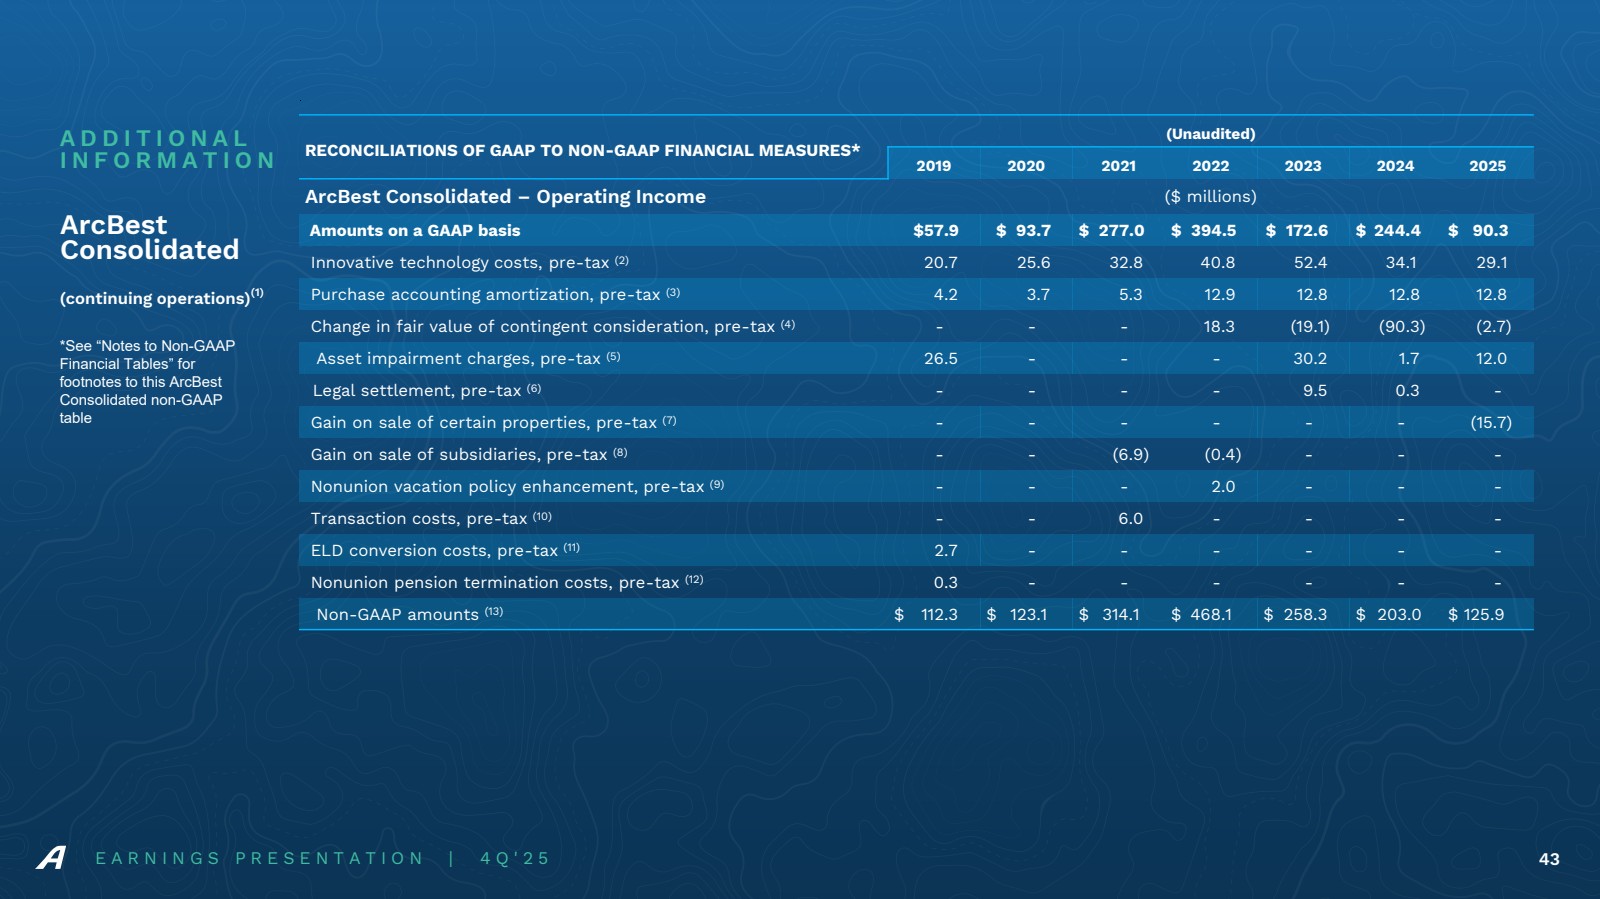Select the 2020 column header

pos(1026,166)
